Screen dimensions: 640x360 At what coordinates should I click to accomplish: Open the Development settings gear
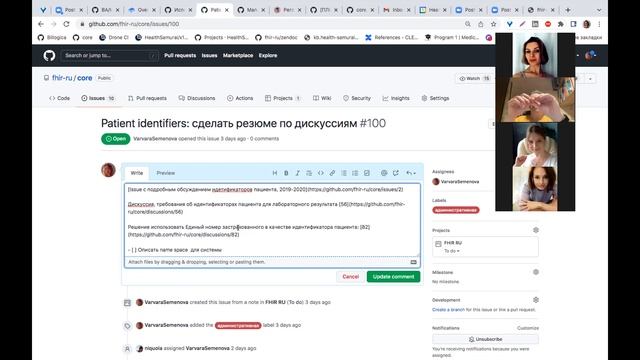(536, 300)
